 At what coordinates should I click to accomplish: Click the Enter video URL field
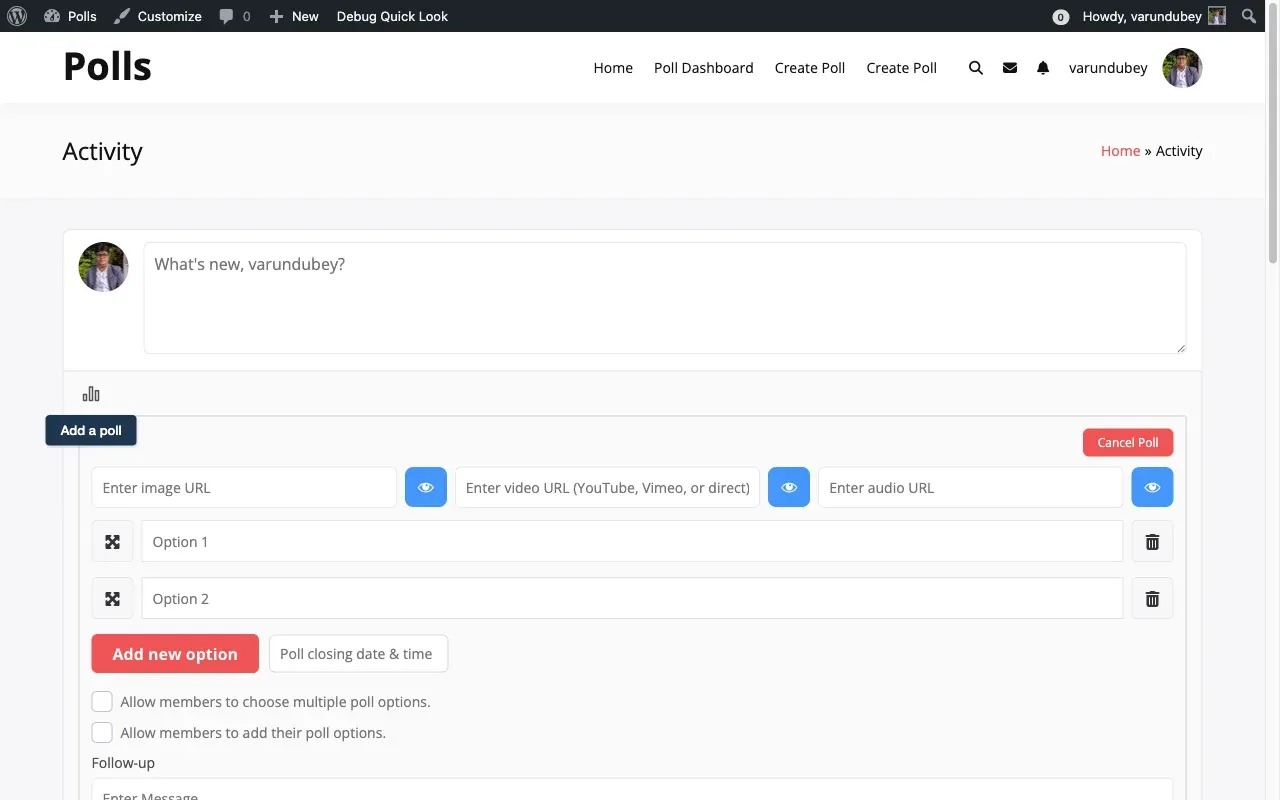tap(607, 488)
